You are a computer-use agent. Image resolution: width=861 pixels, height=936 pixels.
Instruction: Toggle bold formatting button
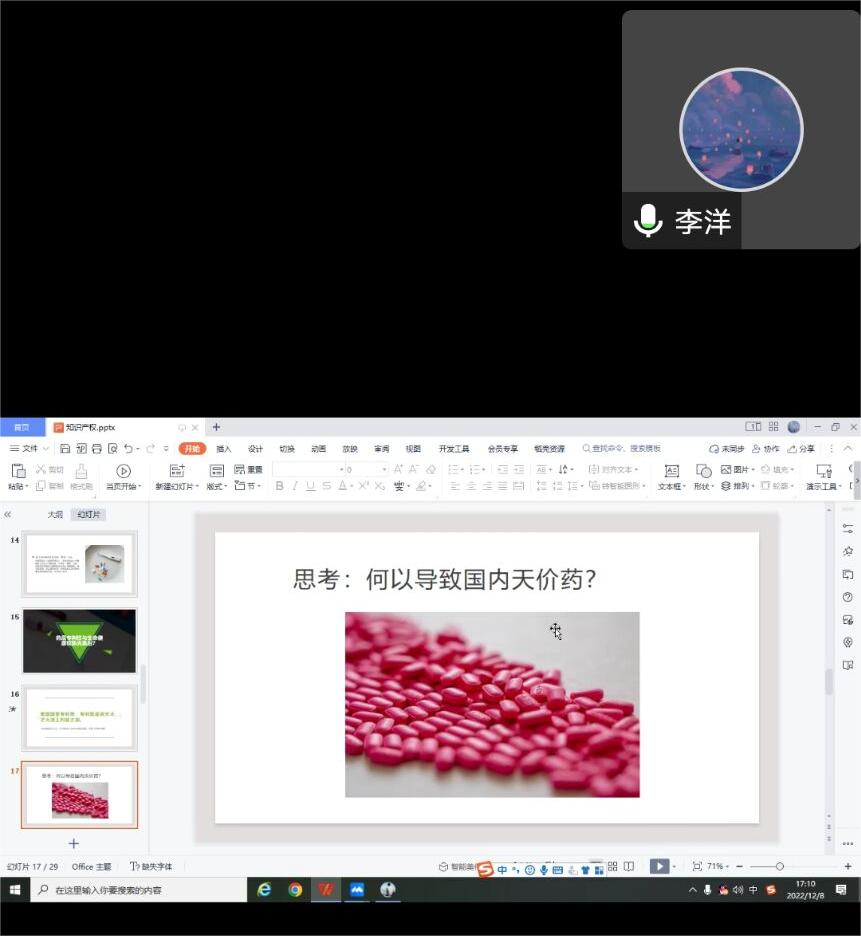click(x=280, y=486)
